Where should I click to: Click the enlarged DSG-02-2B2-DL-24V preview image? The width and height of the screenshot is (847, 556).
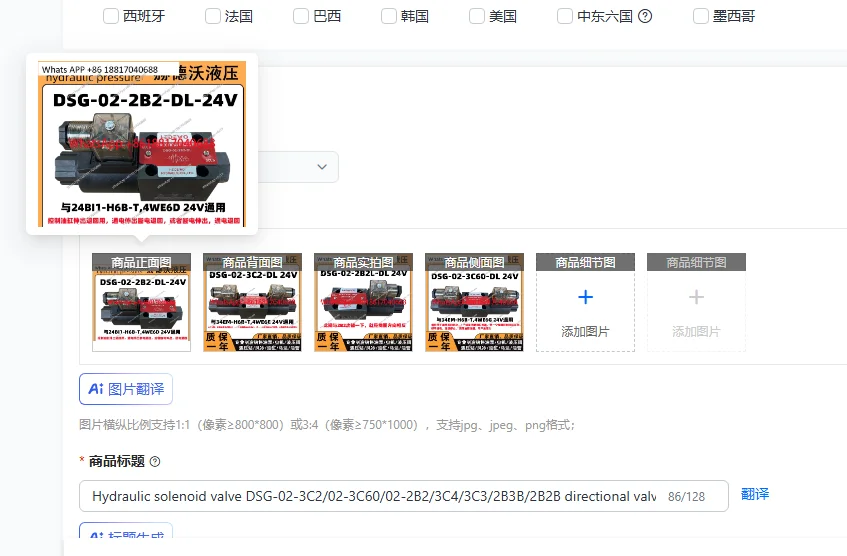pos(142,144)
